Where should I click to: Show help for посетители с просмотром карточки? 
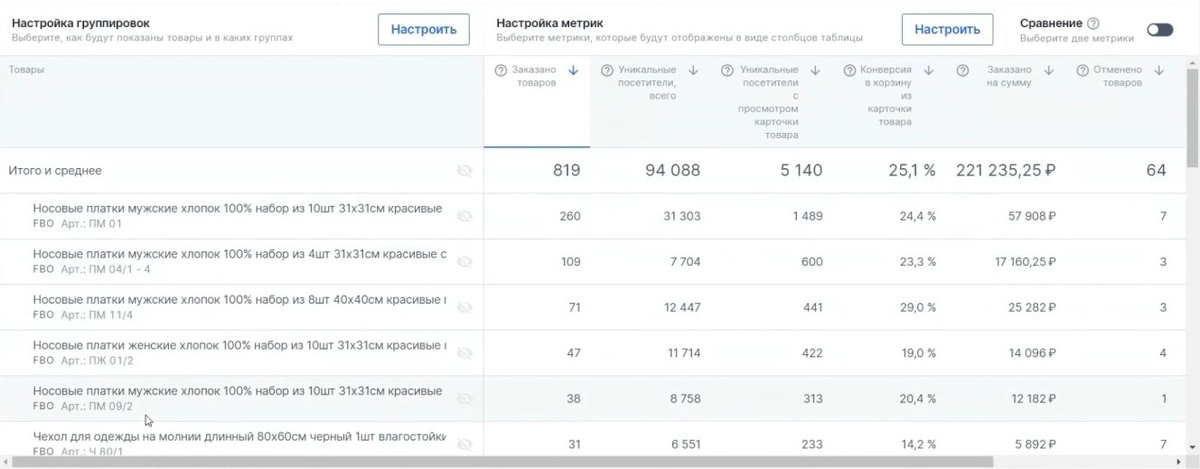(x=727, y=70)
